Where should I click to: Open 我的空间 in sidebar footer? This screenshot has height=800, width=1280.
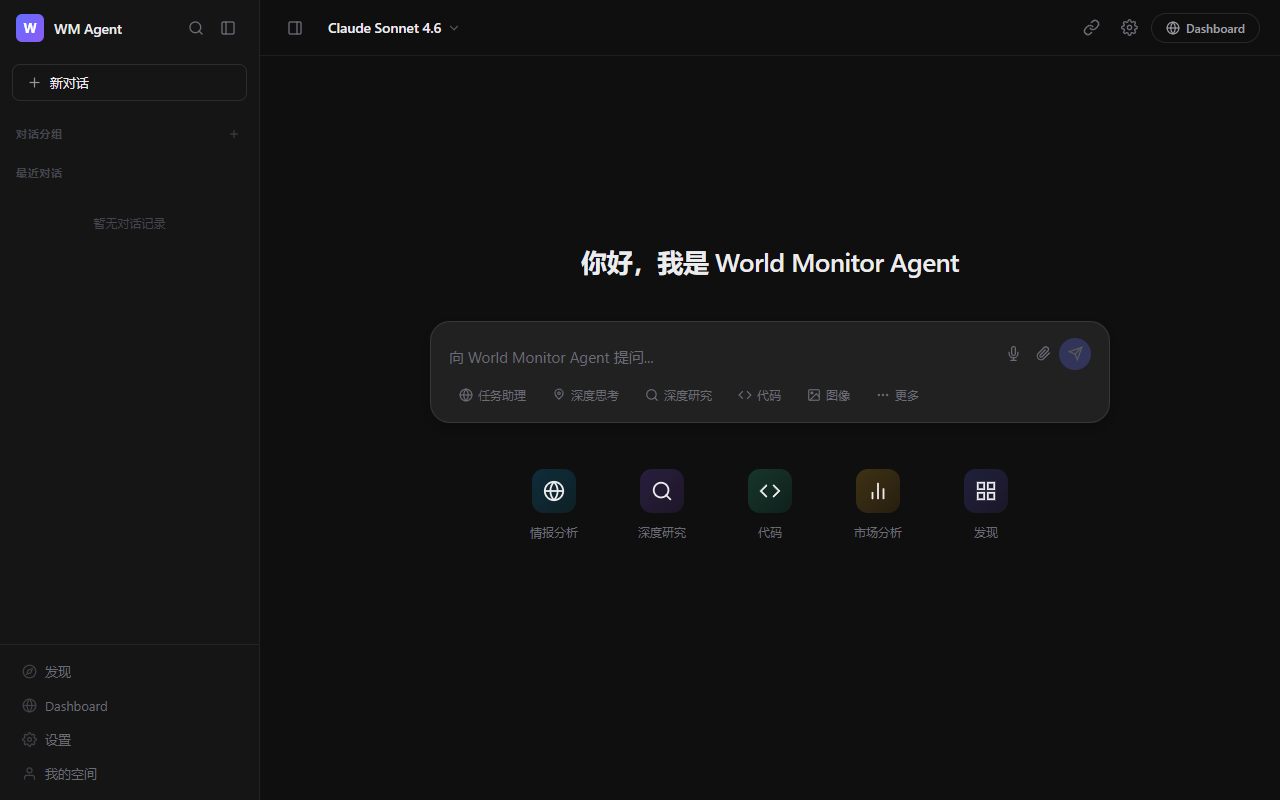[129, 774]
